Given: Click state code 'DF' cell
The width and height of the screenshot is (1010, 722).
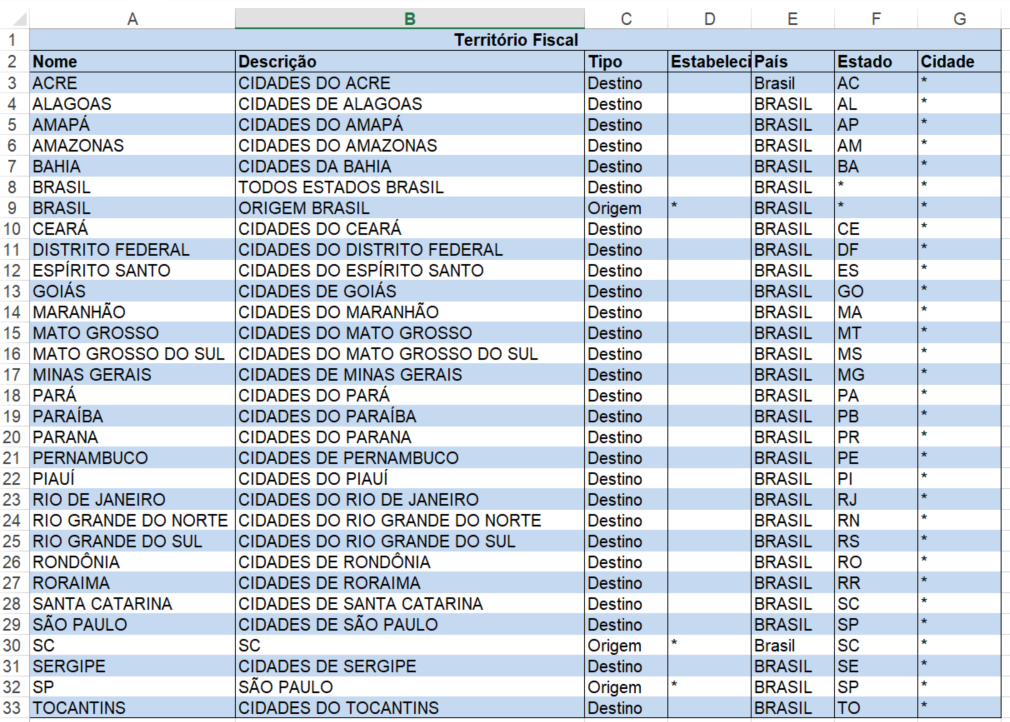Looking at the screenshot, I should coord(875,250).
